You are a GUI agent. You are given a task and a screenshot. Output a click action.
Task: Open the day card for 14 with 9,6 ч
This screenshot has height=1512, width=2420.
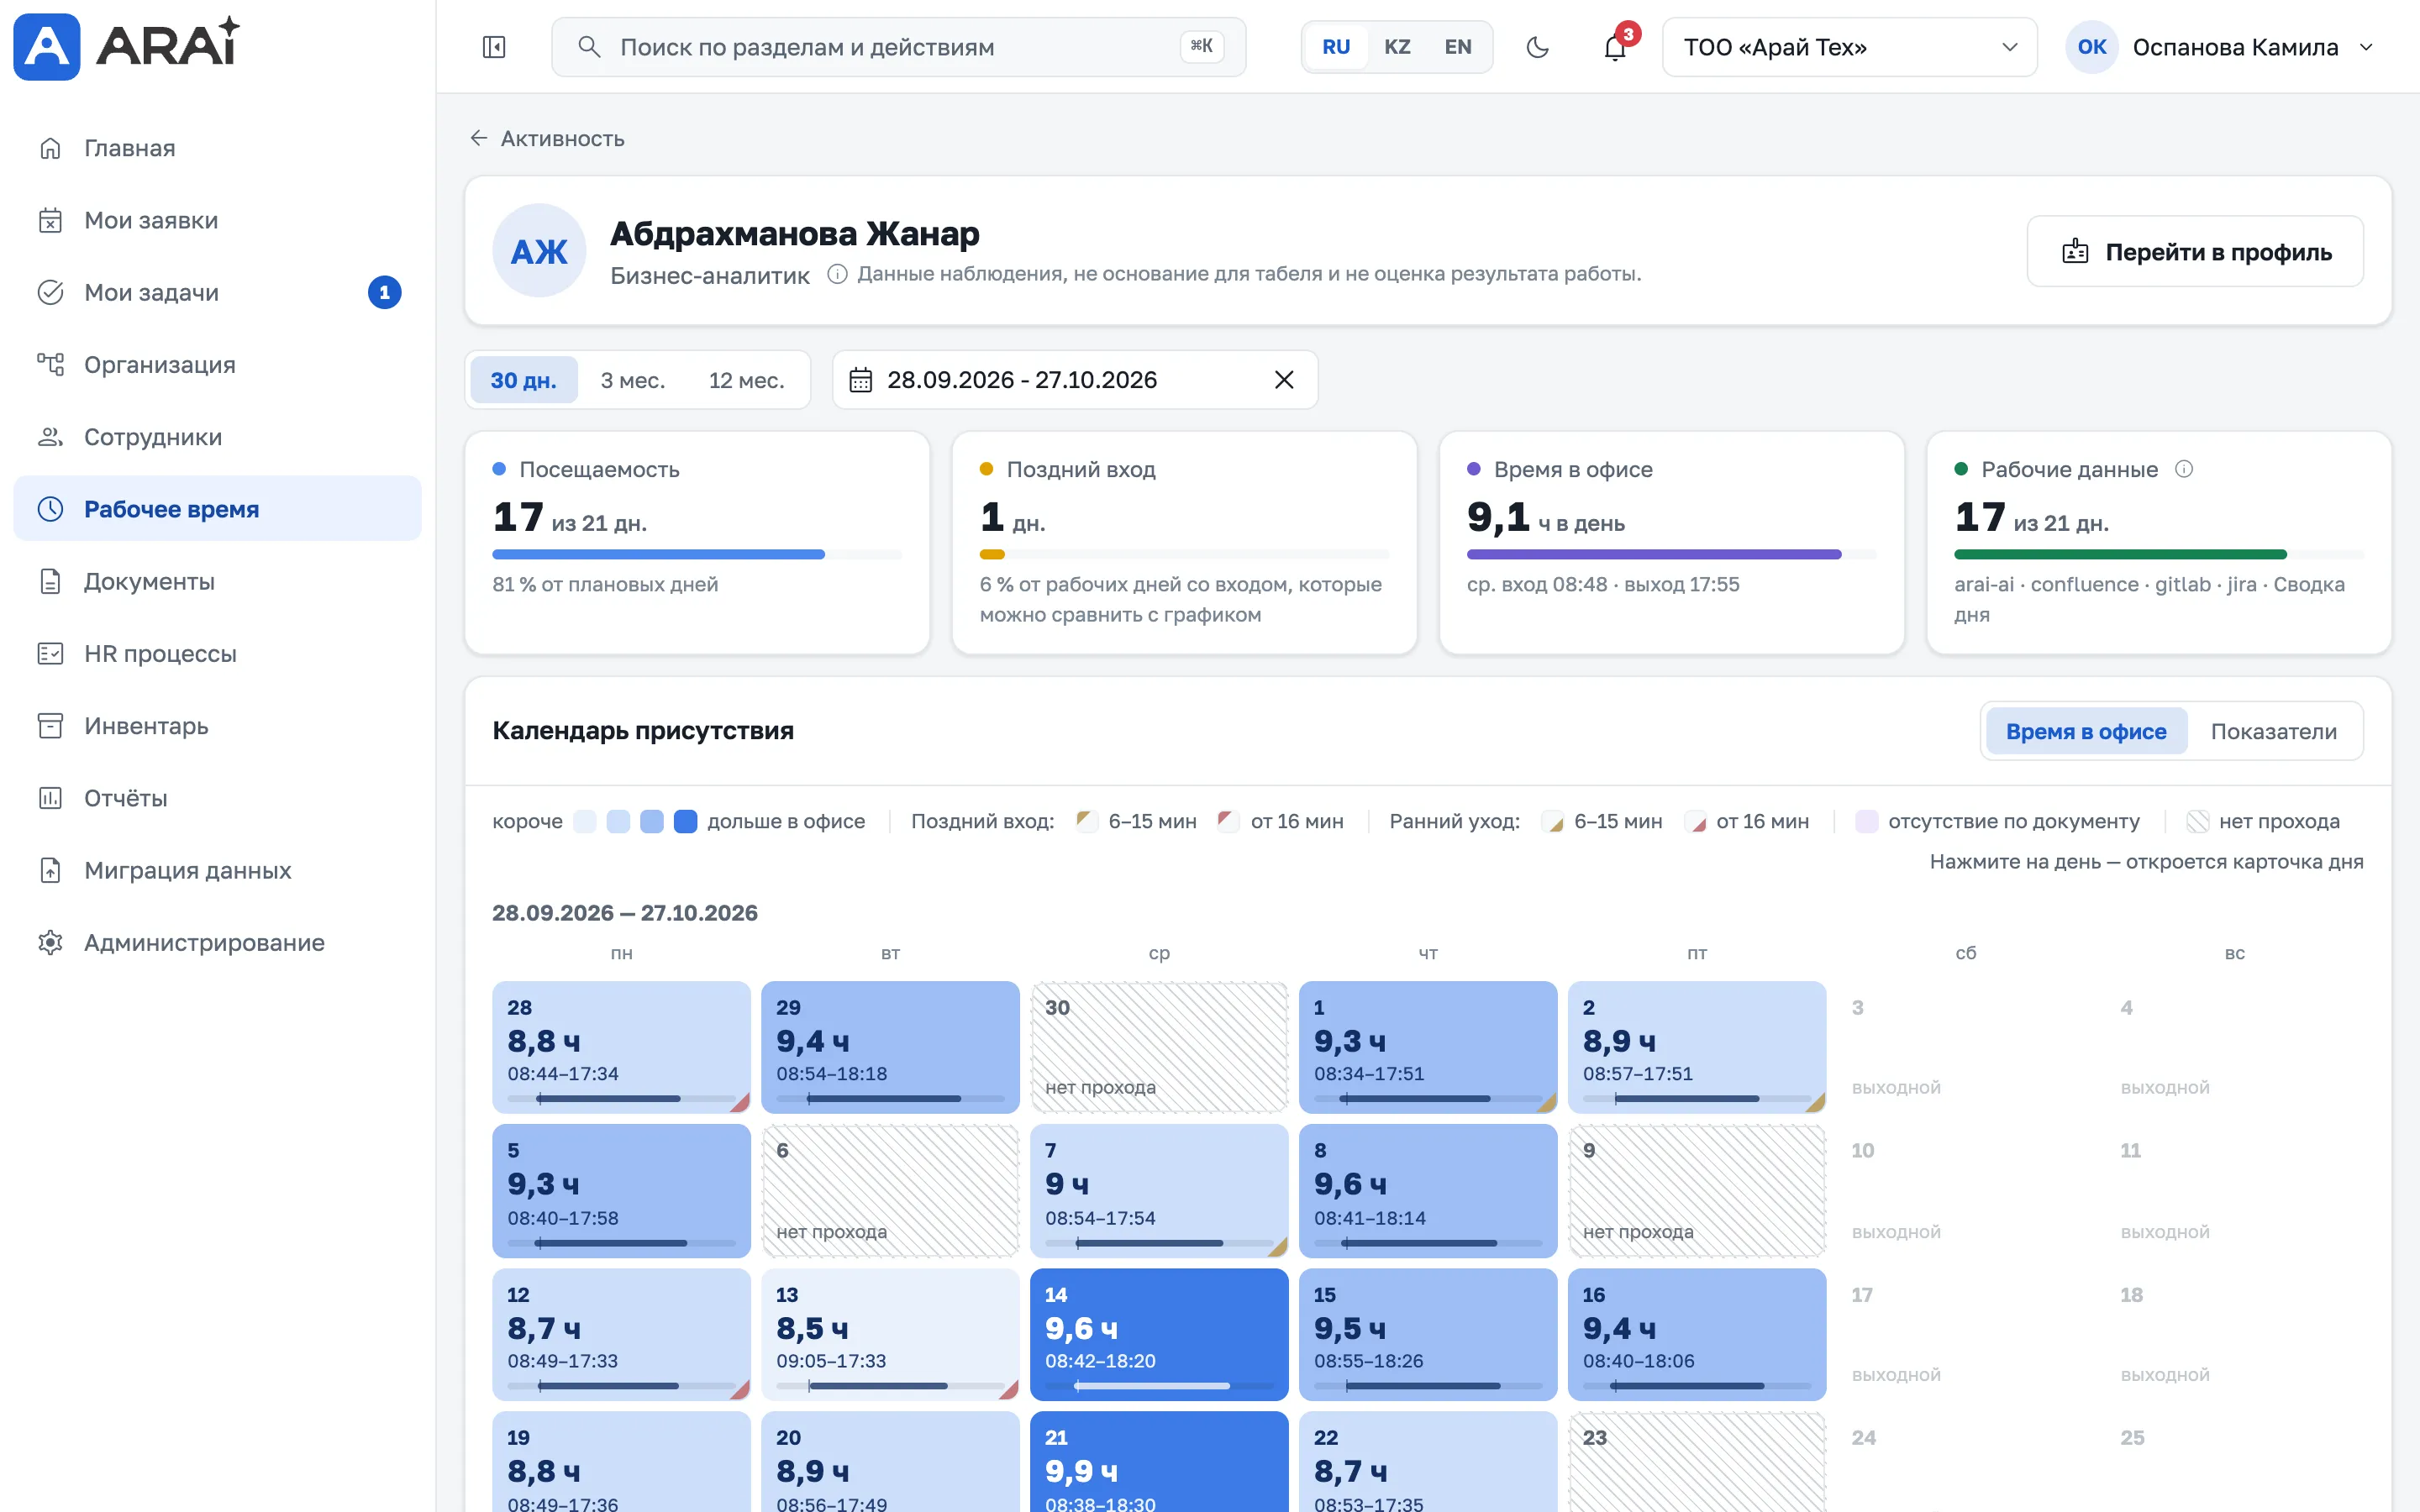[1159, 1334]
